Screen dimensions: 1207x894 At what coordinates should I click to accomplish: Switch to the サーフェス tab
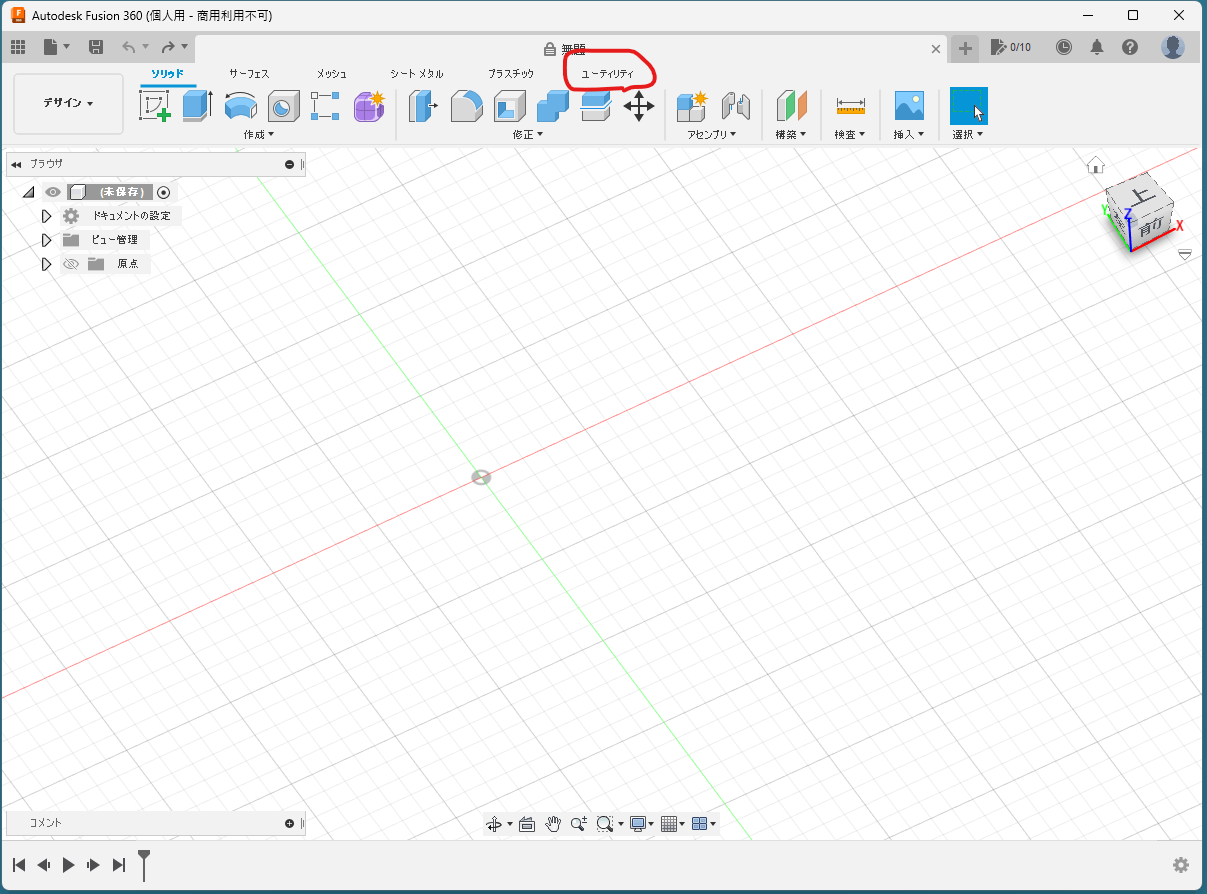coord(249,74)
